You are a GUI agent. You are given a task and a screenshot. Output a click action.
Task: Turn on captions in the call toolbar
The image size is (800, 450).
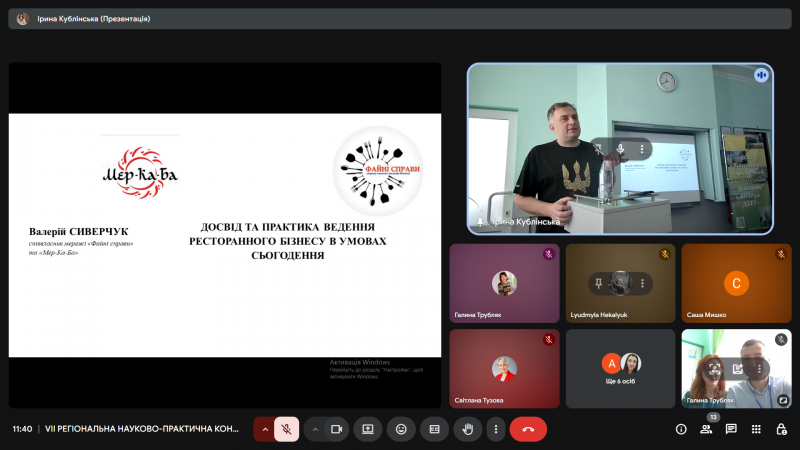click(x=434, y=429)
